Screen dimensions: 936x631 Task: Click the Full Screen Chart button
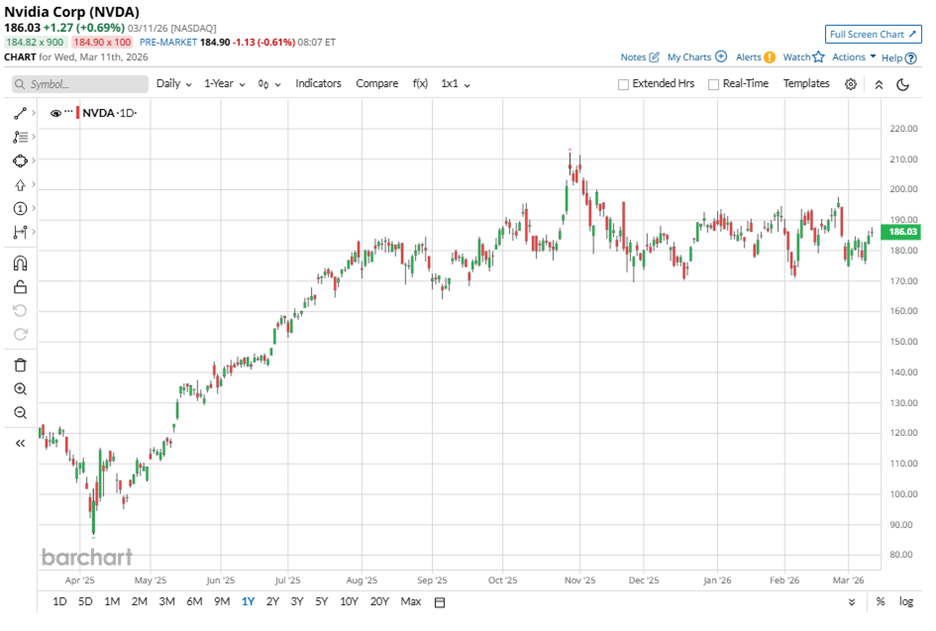(x=873, y=34)
